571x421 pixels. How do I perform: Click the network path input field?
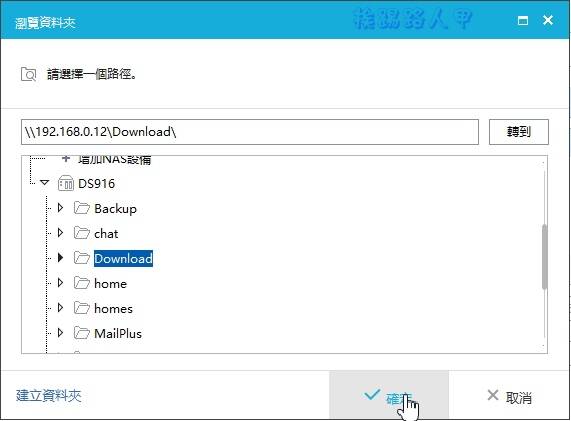tap(250, 132)
